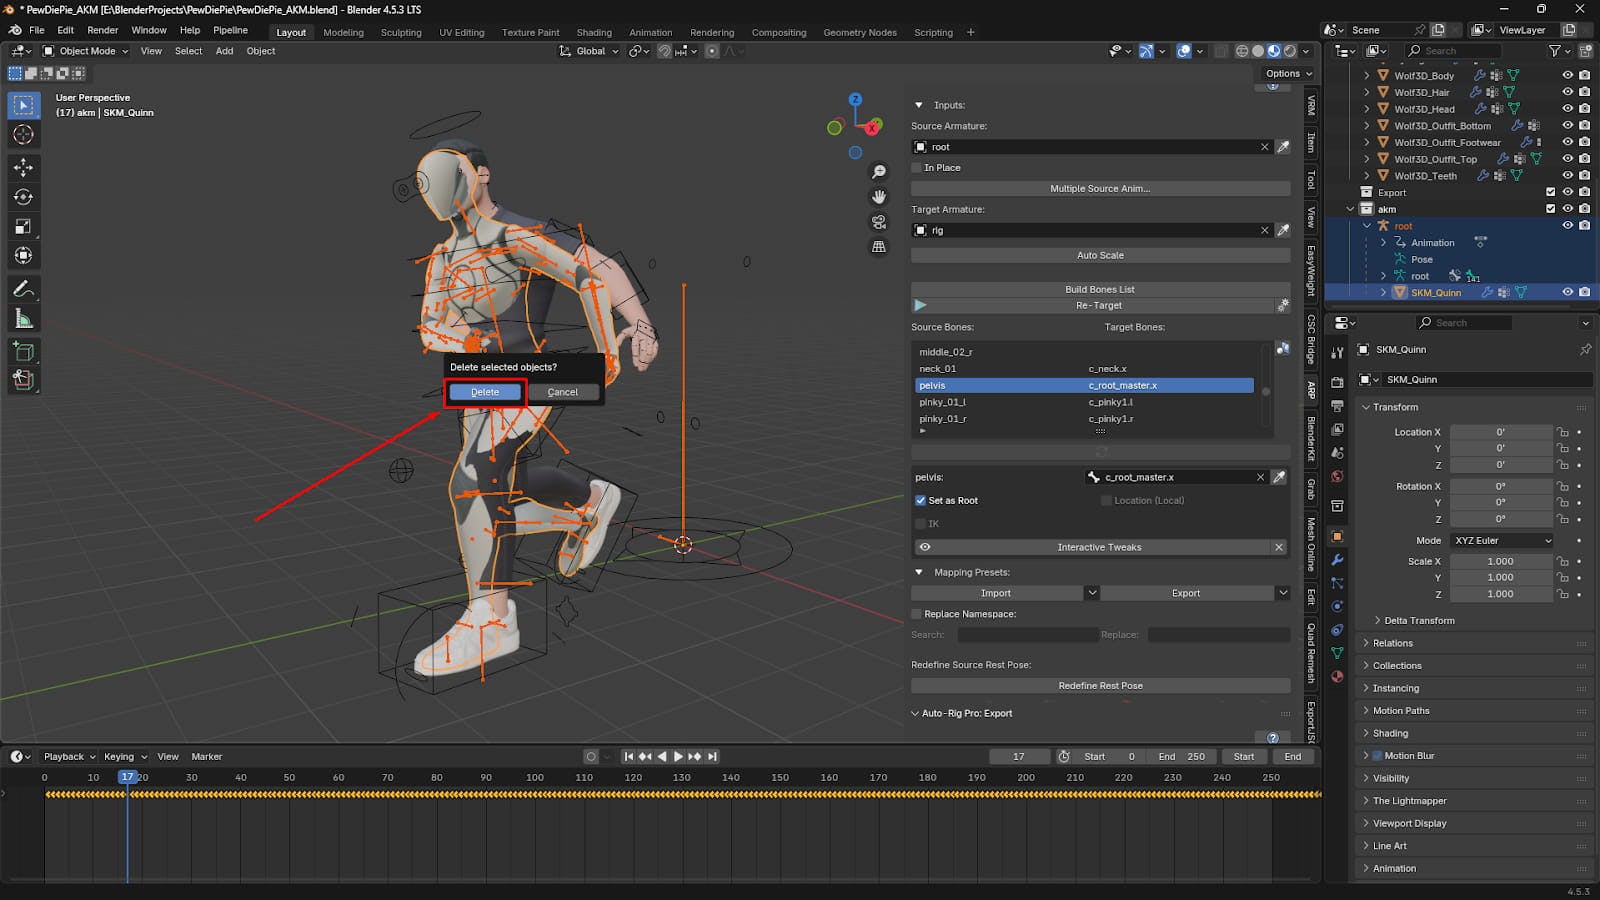This screenshot has width=1600, height=900.
Task: Select the Scale tool
Action: [x=23, y=227]
